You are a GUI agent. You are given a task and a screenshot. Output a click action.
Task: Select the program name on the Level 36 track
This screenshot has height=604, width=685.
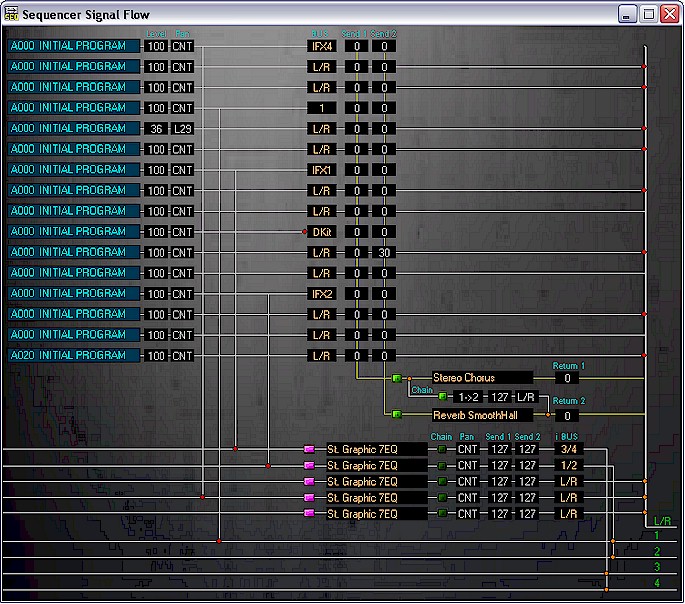coord(73,128)
